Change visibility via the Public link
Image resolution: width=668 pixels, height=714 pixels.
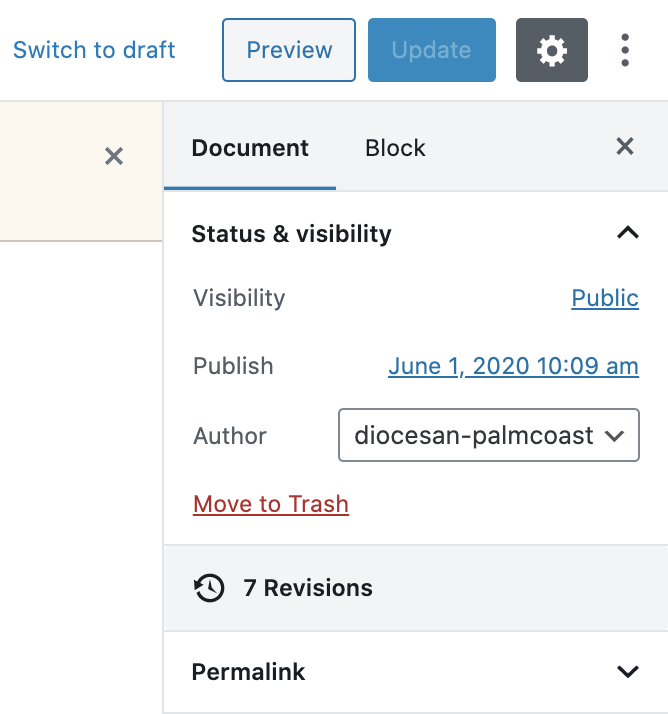tap(604, 298)
